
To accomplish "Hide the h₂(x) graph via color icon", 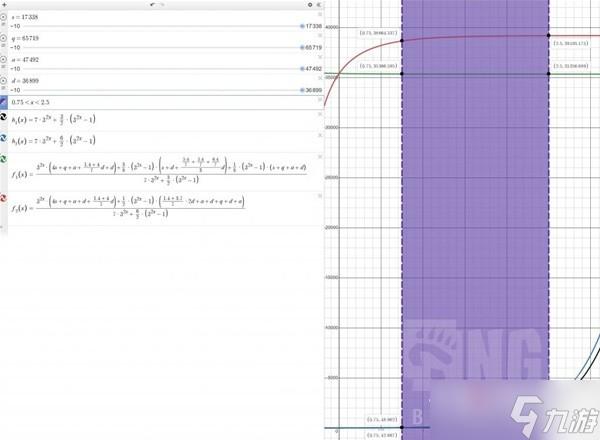I will 5,139.
